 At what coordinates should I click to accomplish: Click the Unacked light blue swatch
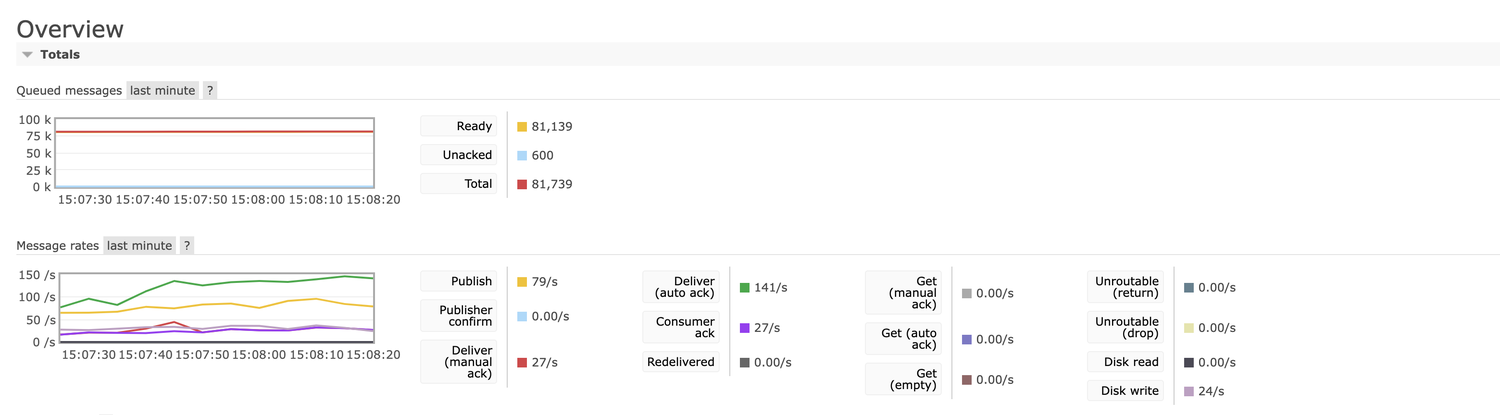(522, 156)
